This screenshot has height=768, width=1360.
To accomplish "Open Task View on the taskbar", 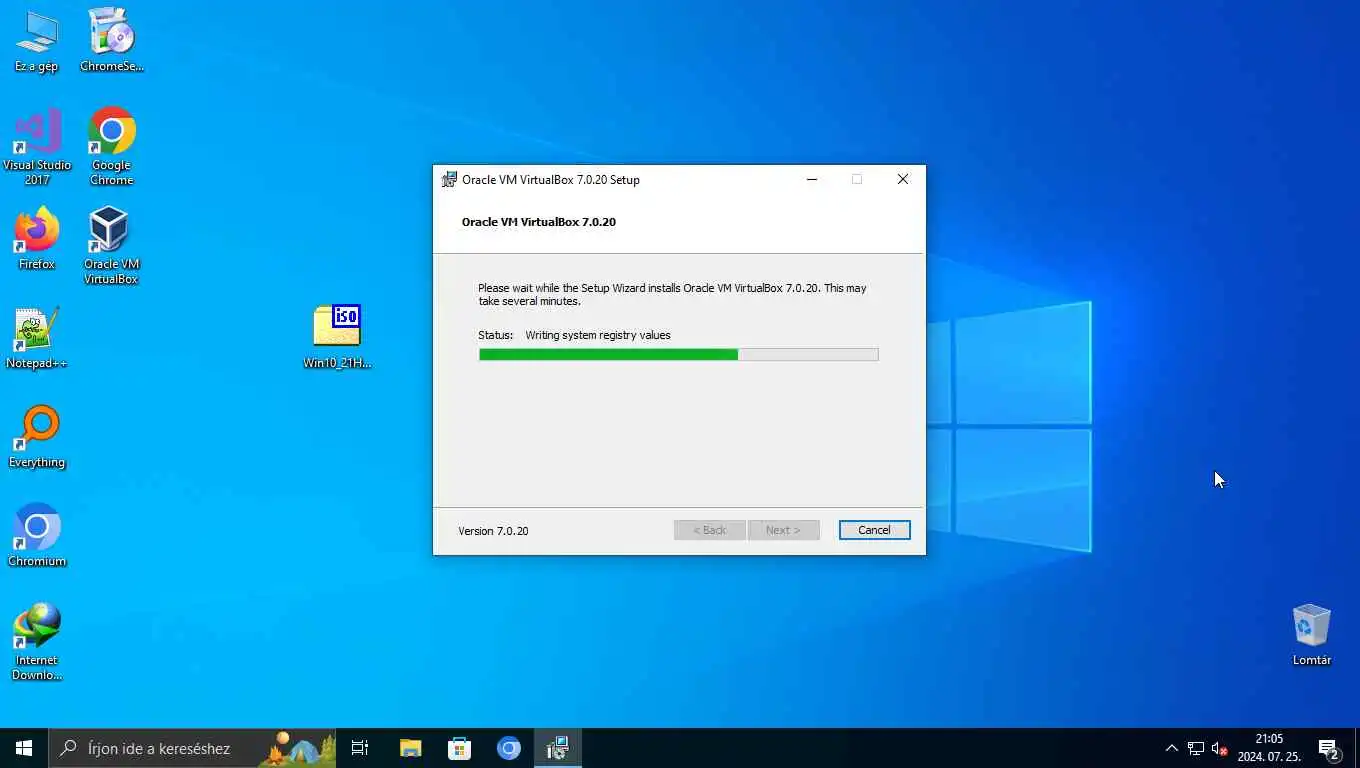I will 360,748.
